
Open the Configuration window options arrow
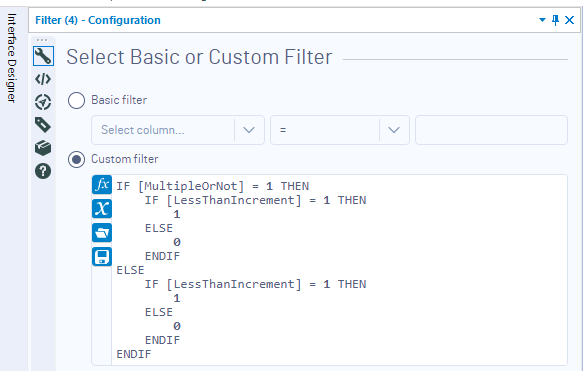pos(542,20)
